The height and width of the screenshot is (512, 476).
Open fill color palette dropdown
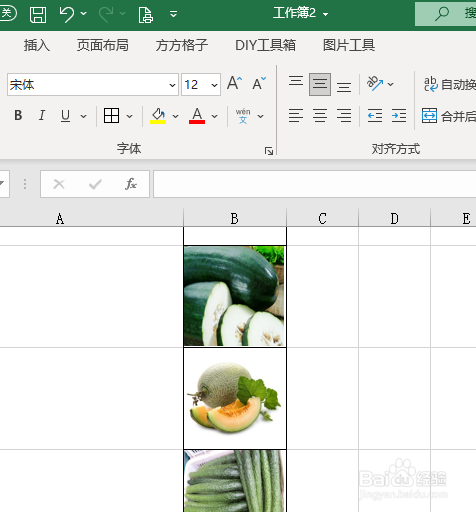175,116
